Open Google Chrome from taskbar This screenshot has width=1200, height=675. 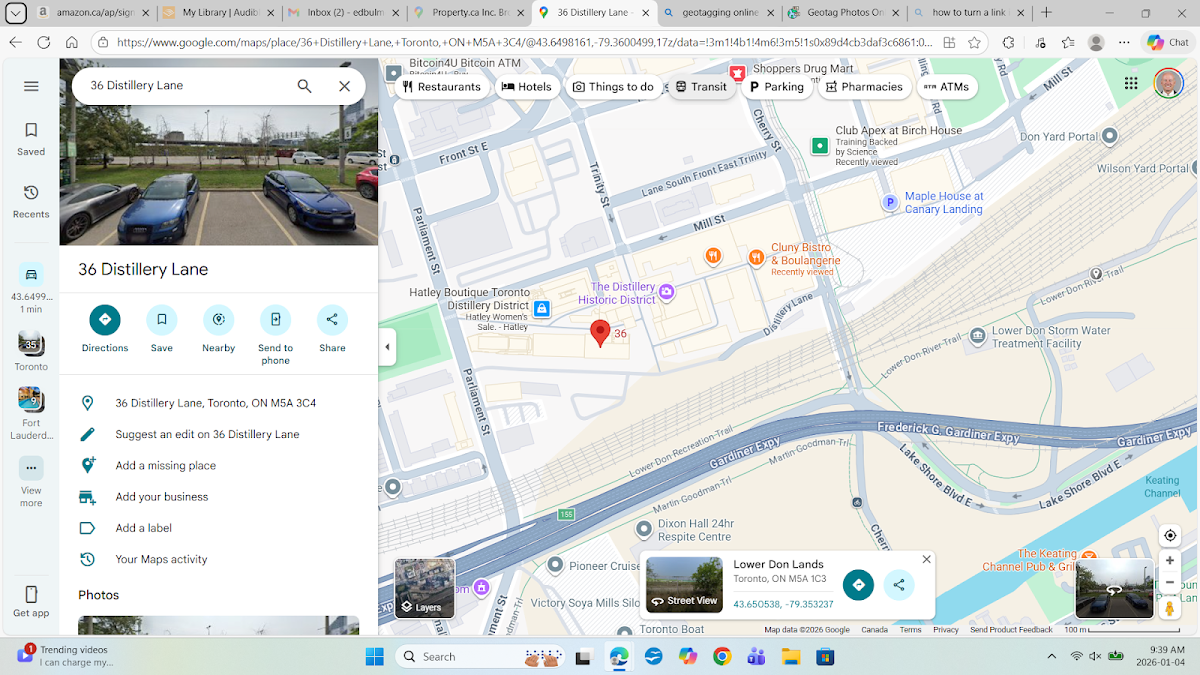(x=722, y=656)
